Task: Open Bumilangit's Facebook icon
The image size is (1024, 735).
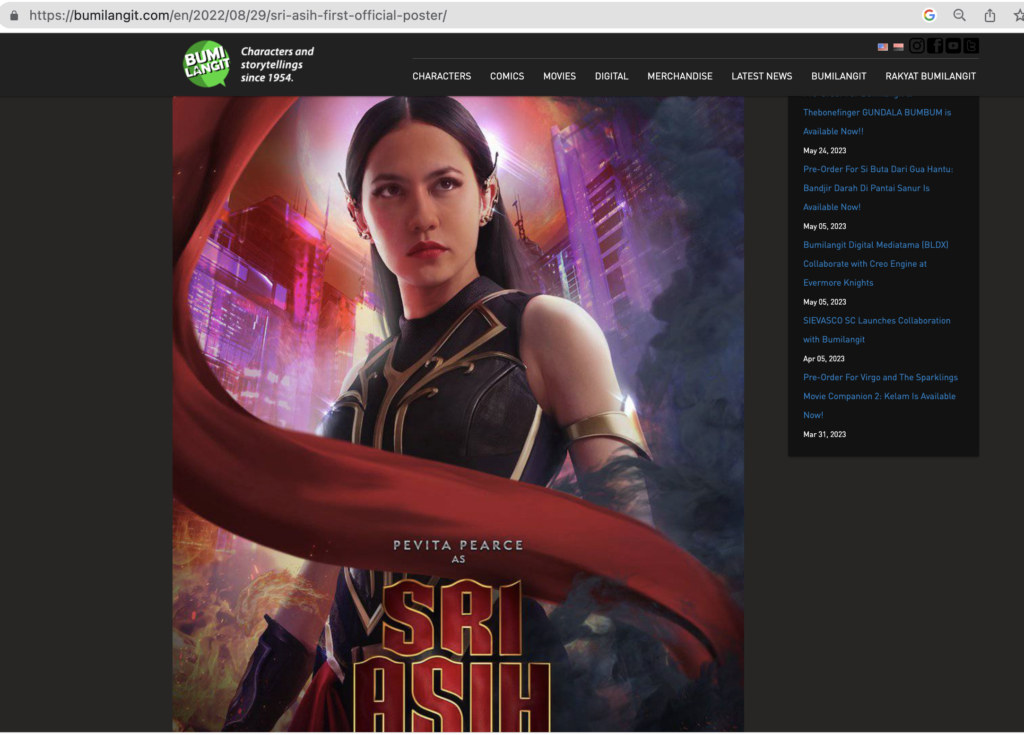Action: (935, 45)
